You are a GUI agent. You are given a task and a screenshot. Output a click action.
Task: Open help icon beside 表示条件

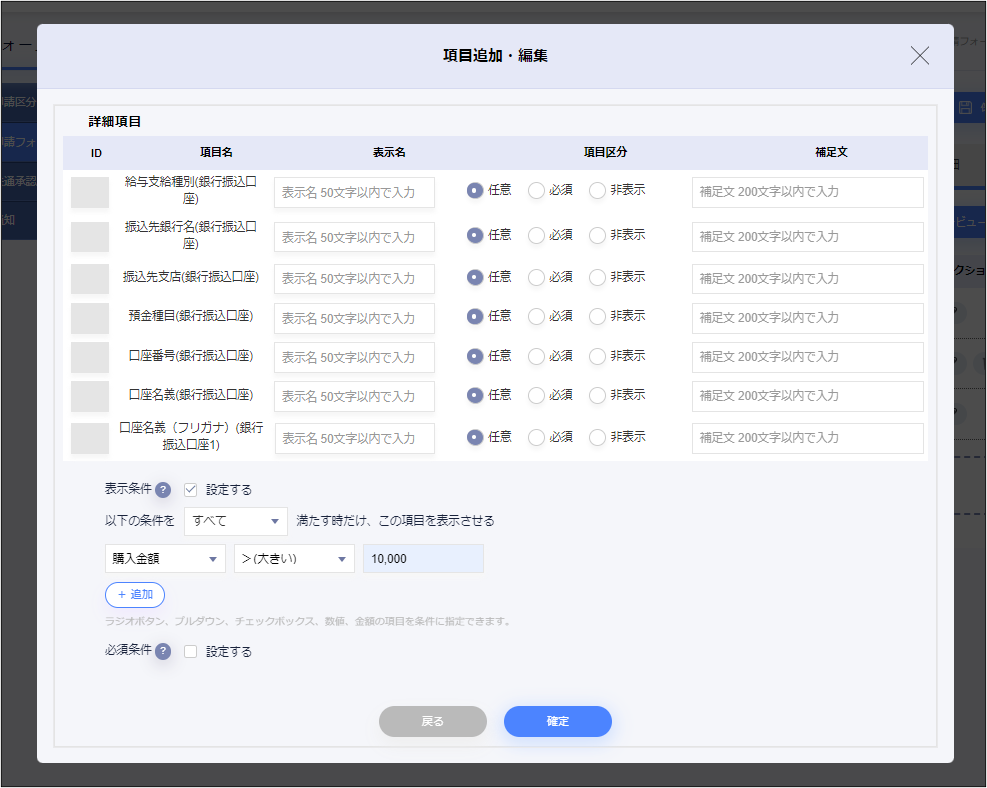tap(163, 490)
